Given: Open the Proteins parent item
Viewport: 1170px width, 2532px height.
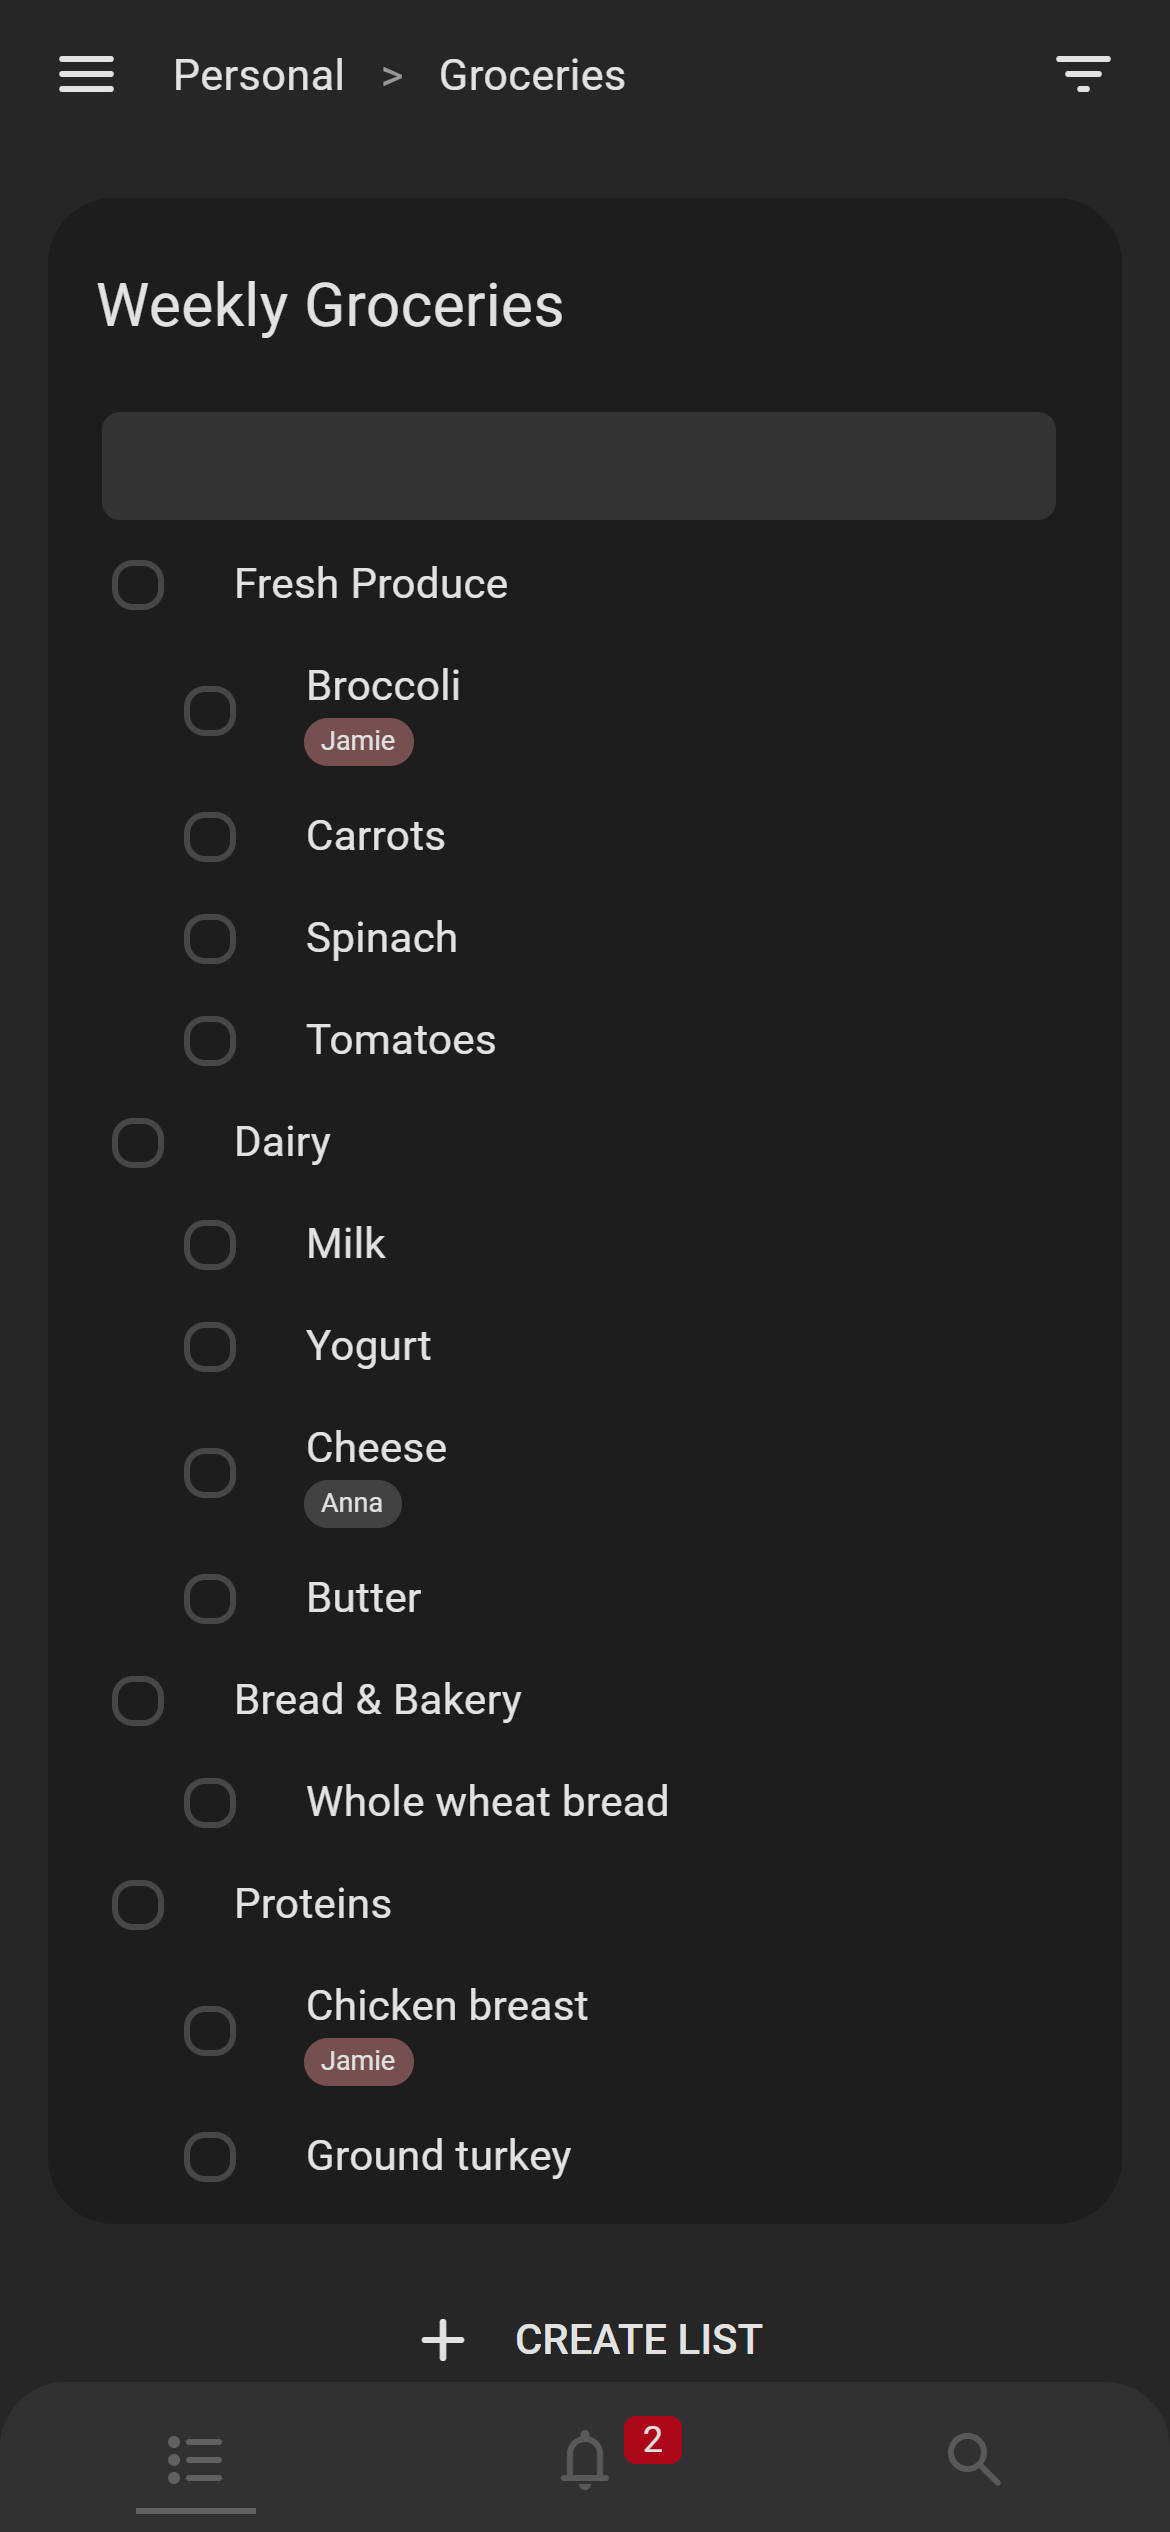Looking at the screenshot, I should click(x=312, y=1904).
